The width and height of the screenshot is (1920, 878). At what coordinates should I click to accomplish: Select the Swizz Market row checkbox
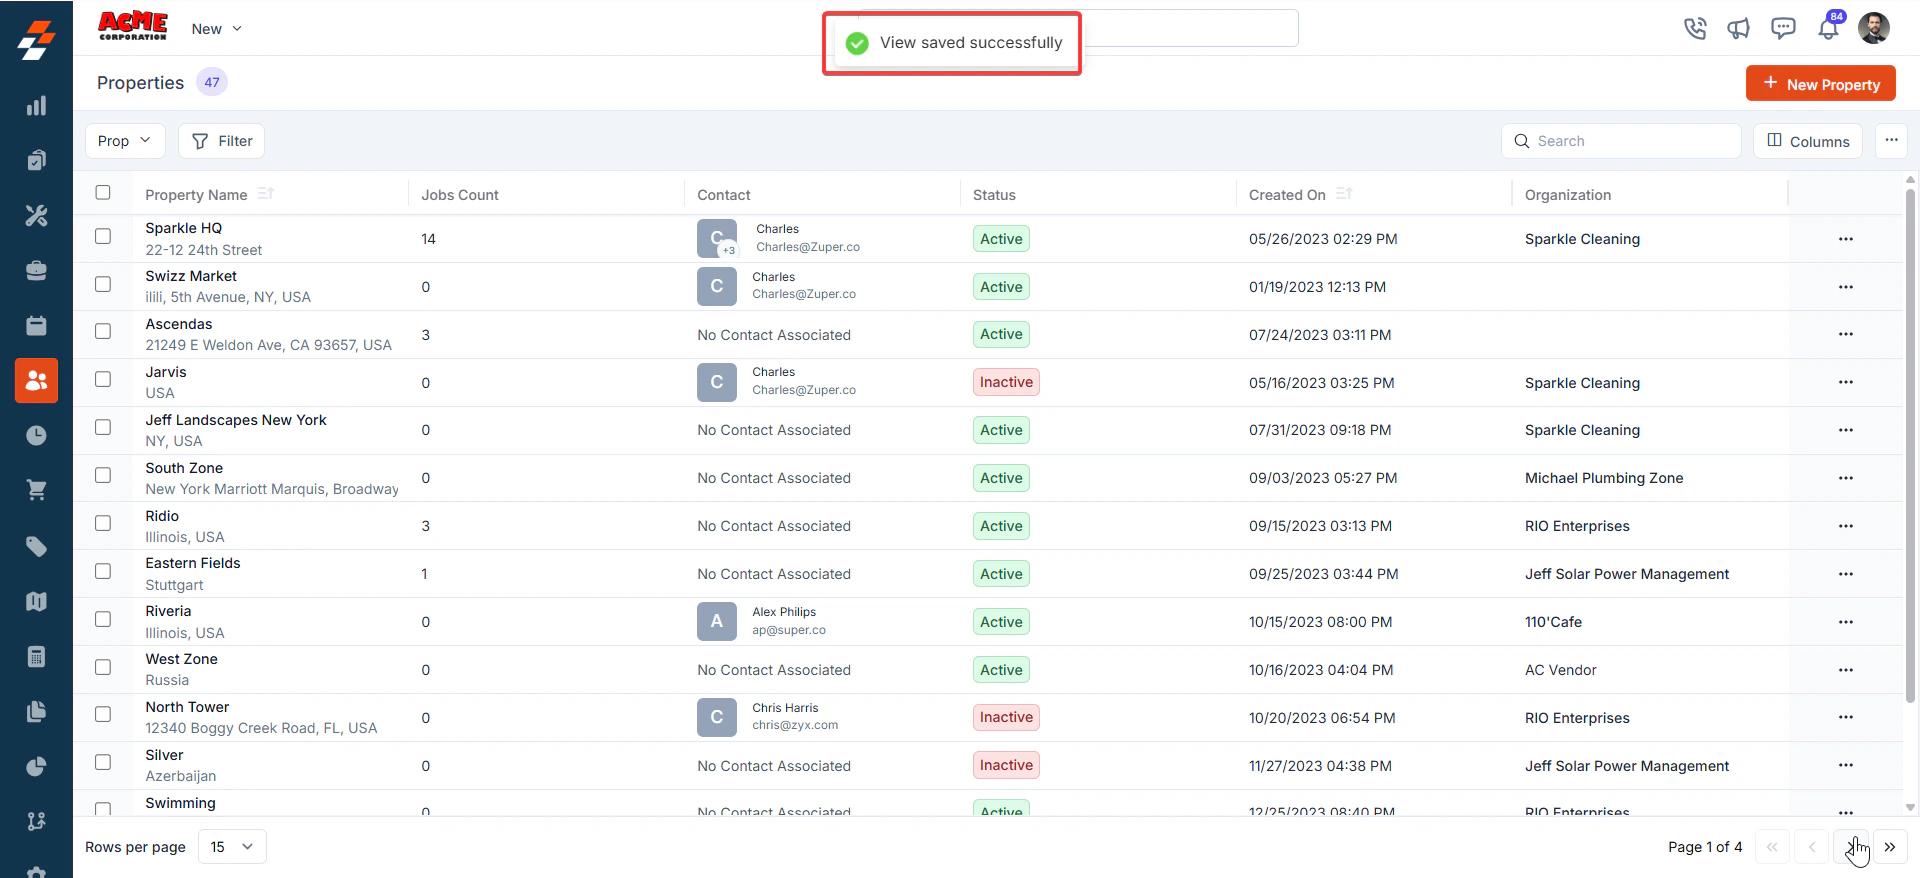tap(103, 284)
